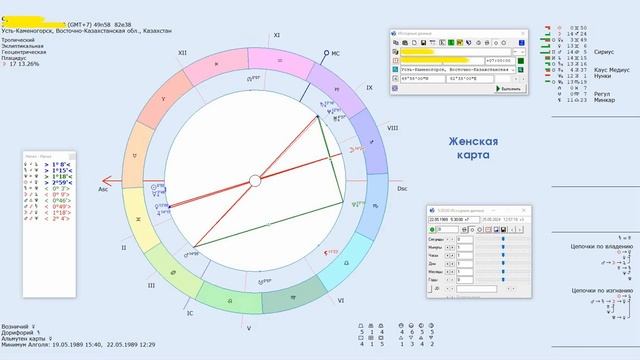Screen dimensions: 640x360
Task: Click the blue icon at the toolbar's right end
Action: [x=522, y=42]
